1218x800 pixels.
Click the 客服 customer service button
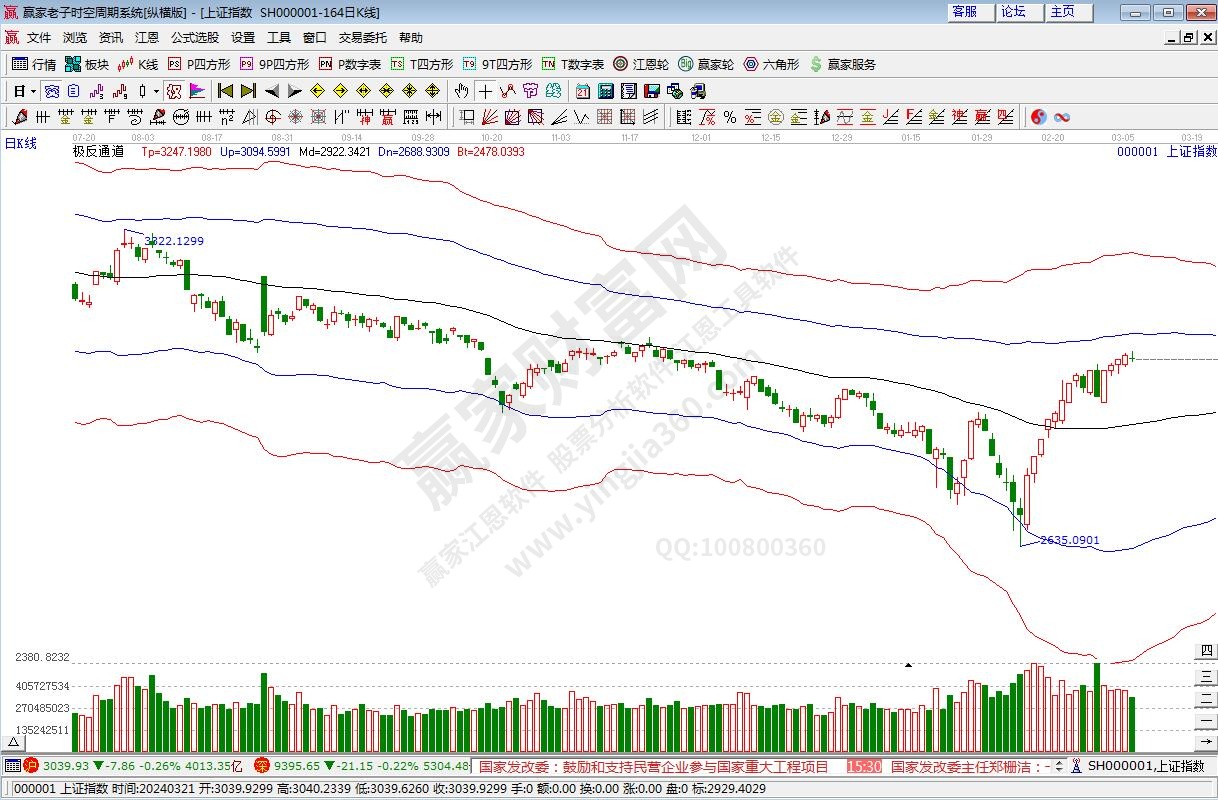(x=964, y=12)
